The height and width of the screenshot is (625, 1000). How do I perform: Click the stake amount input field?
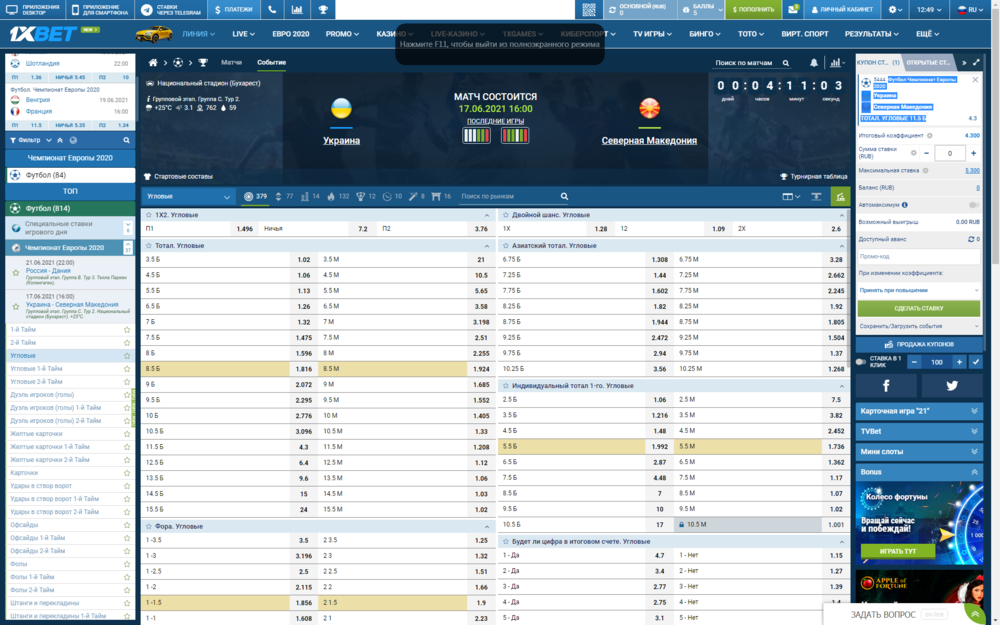[x=950, y=153]
